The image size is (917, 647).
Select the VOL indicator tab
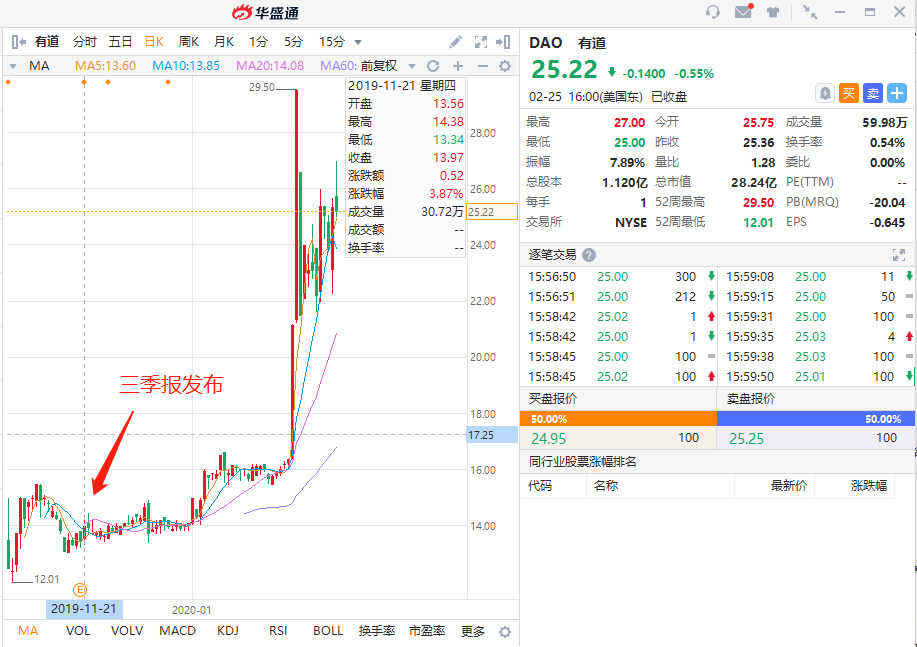coord(78,631)
